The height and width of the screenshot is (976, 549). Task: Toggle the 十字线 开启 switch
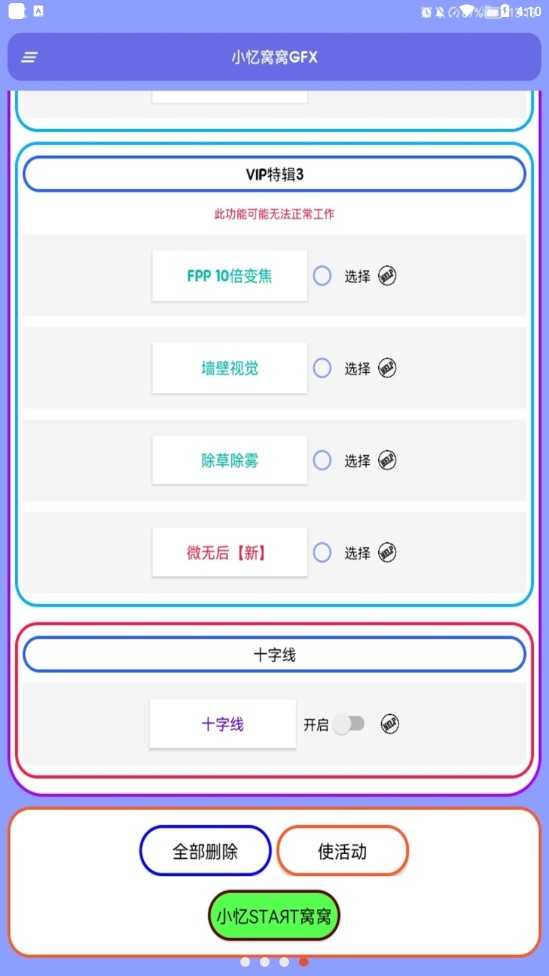tap(348, 724)
